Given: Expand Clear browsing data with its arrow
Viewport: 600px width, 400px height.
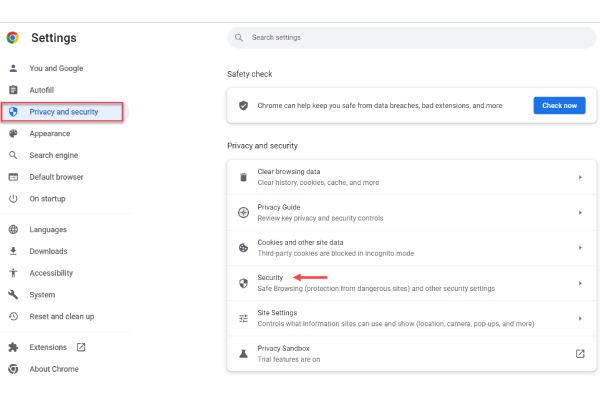Looking at the screenshot, I should 580,177.
